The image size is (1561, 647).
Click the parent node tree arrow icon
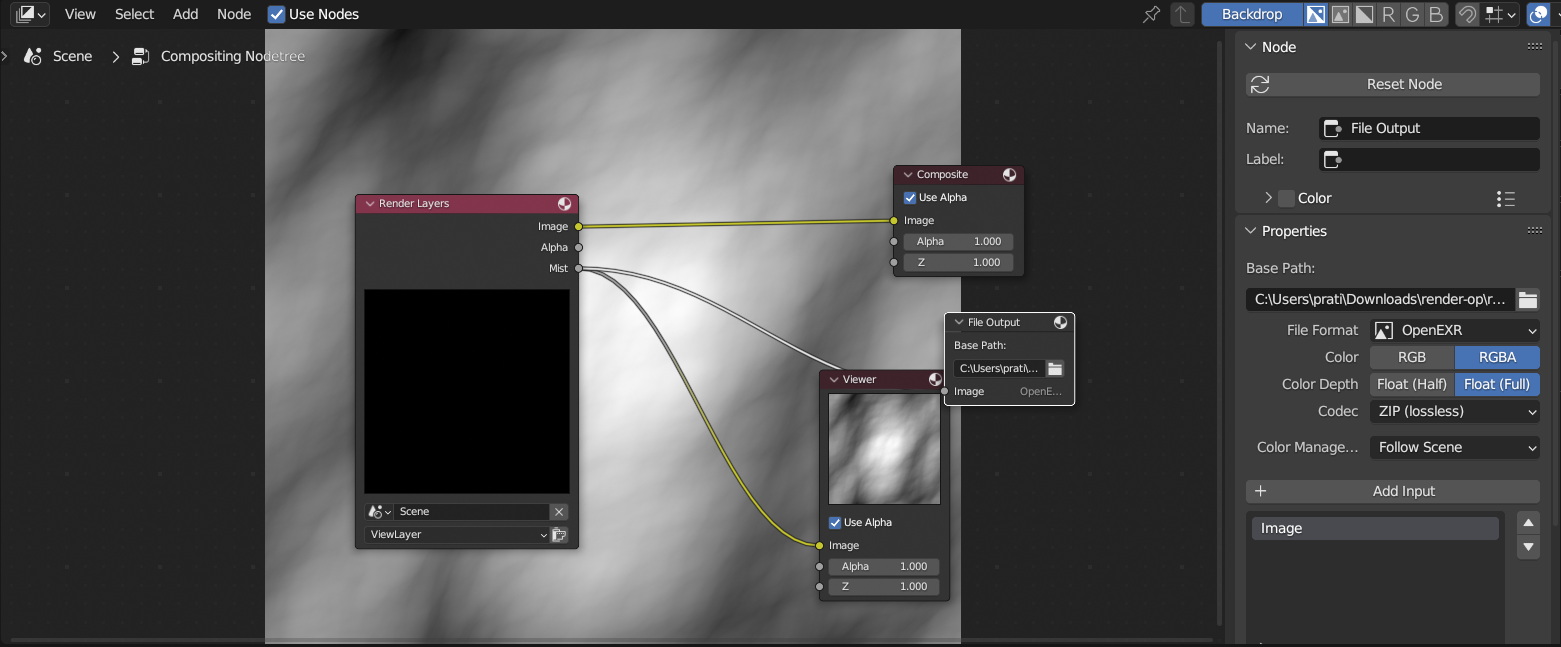[x=1182, y=14]
